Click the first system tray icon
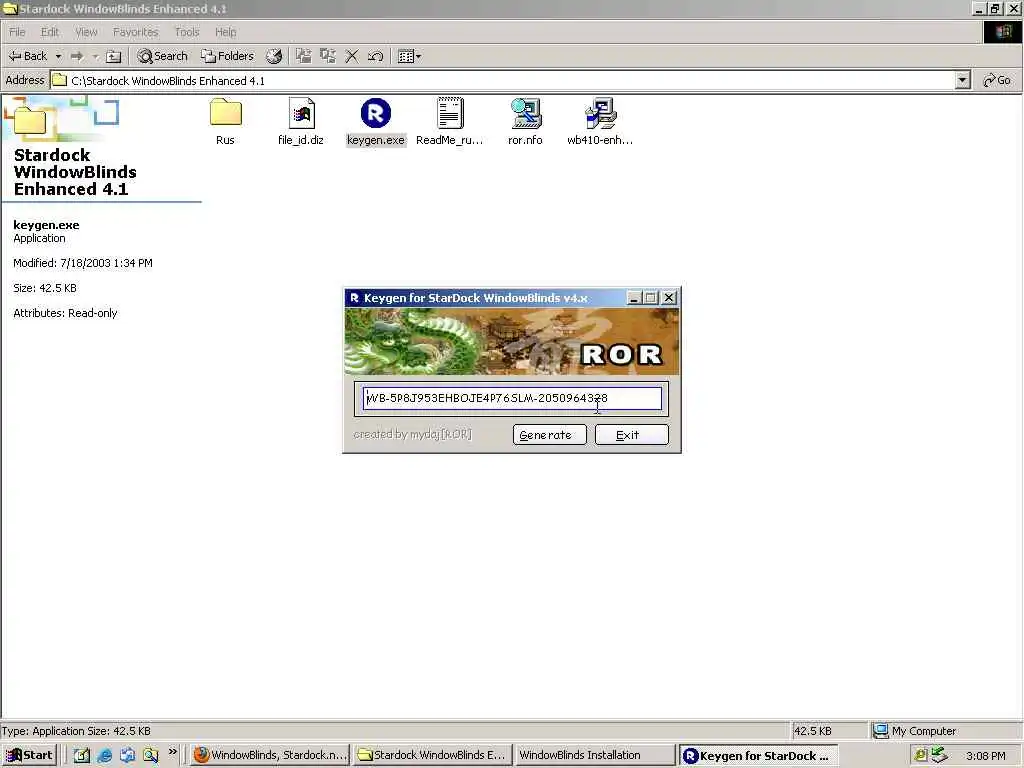 [x=921, y=756]
